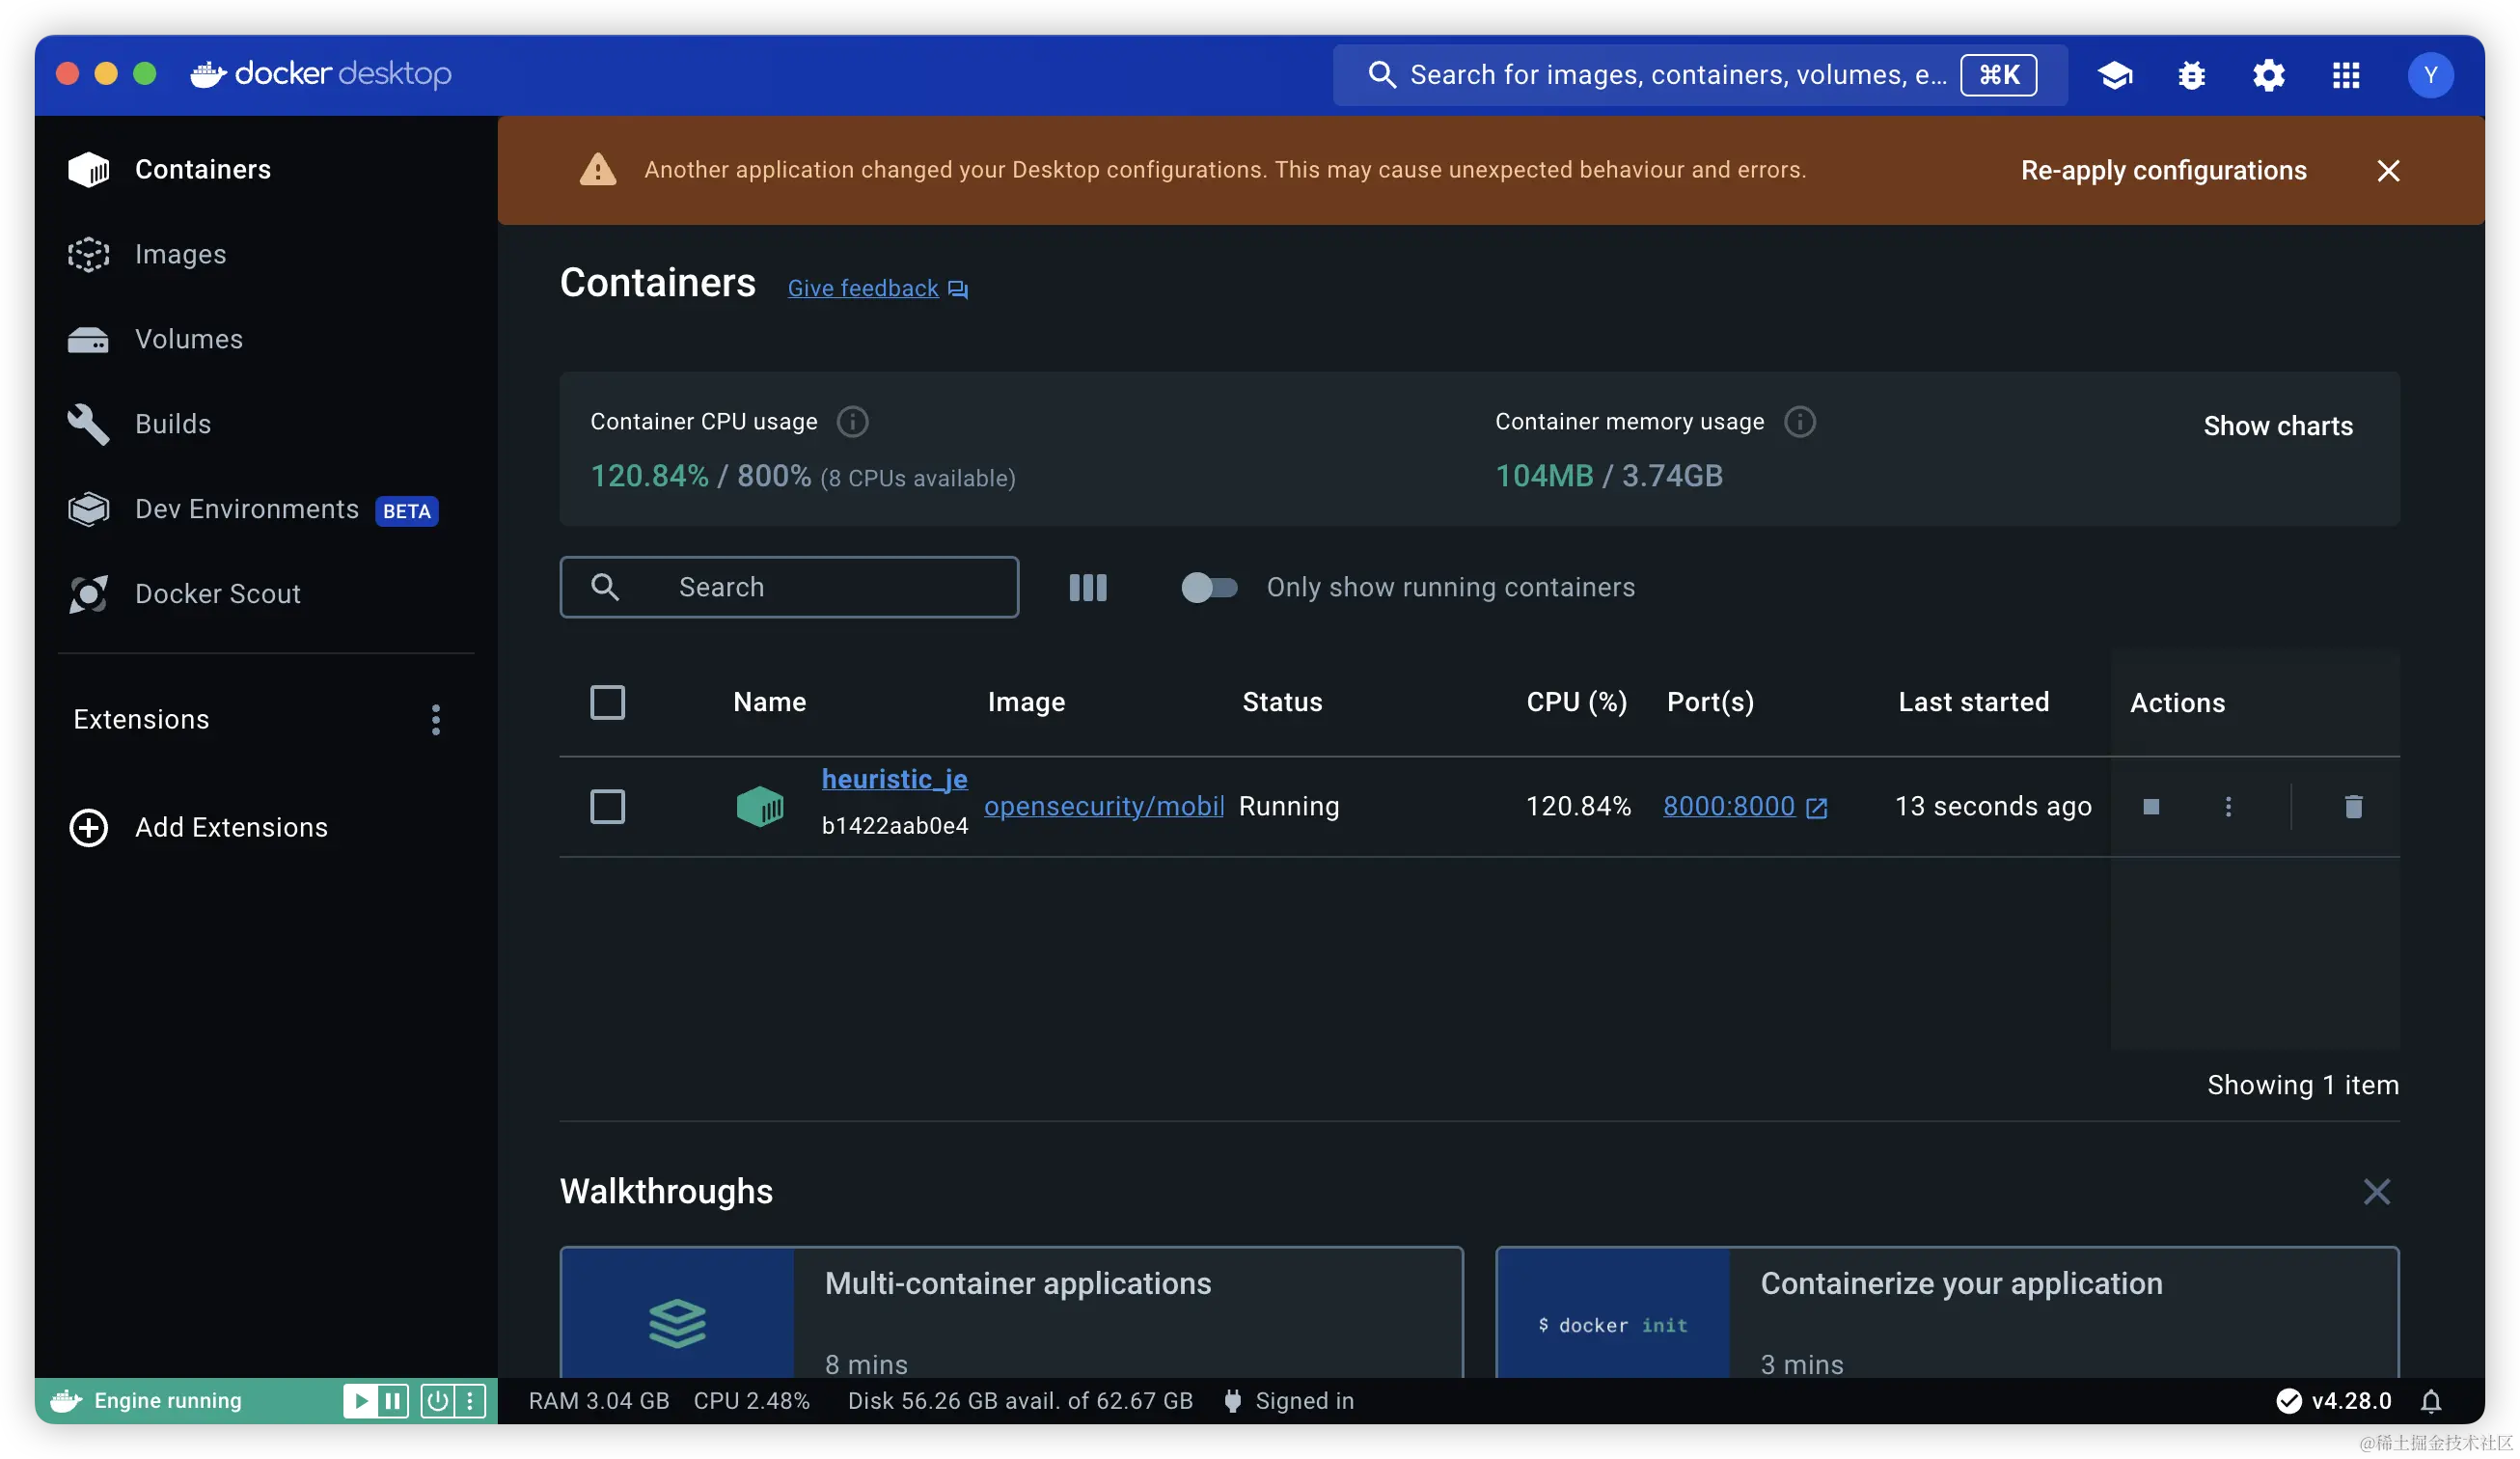Open the Multi-container applications walkthrough card
This screenshot has height=1459, width=2520.
pyautogui.click(x=1011, y=1312)
